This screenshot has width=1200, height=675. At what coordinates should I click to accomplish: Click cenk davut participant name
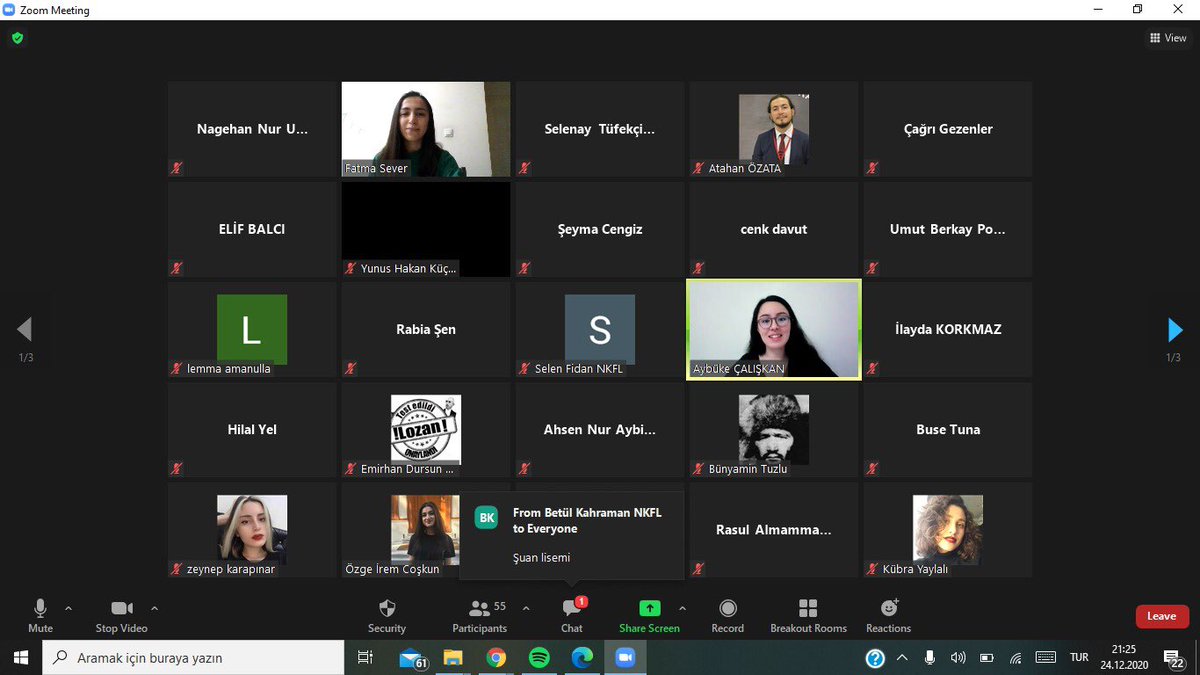tap(774, 229)
